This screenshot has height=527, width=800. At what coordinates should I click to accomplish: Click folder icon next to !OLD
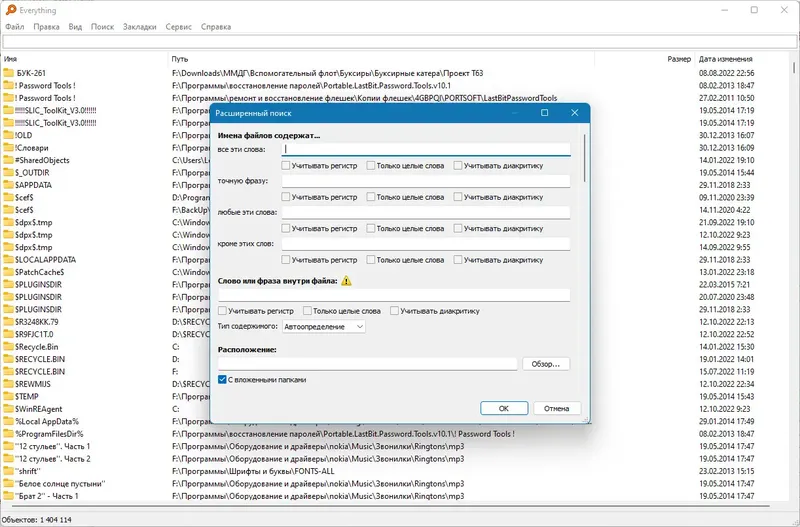[x=8, y=135]
